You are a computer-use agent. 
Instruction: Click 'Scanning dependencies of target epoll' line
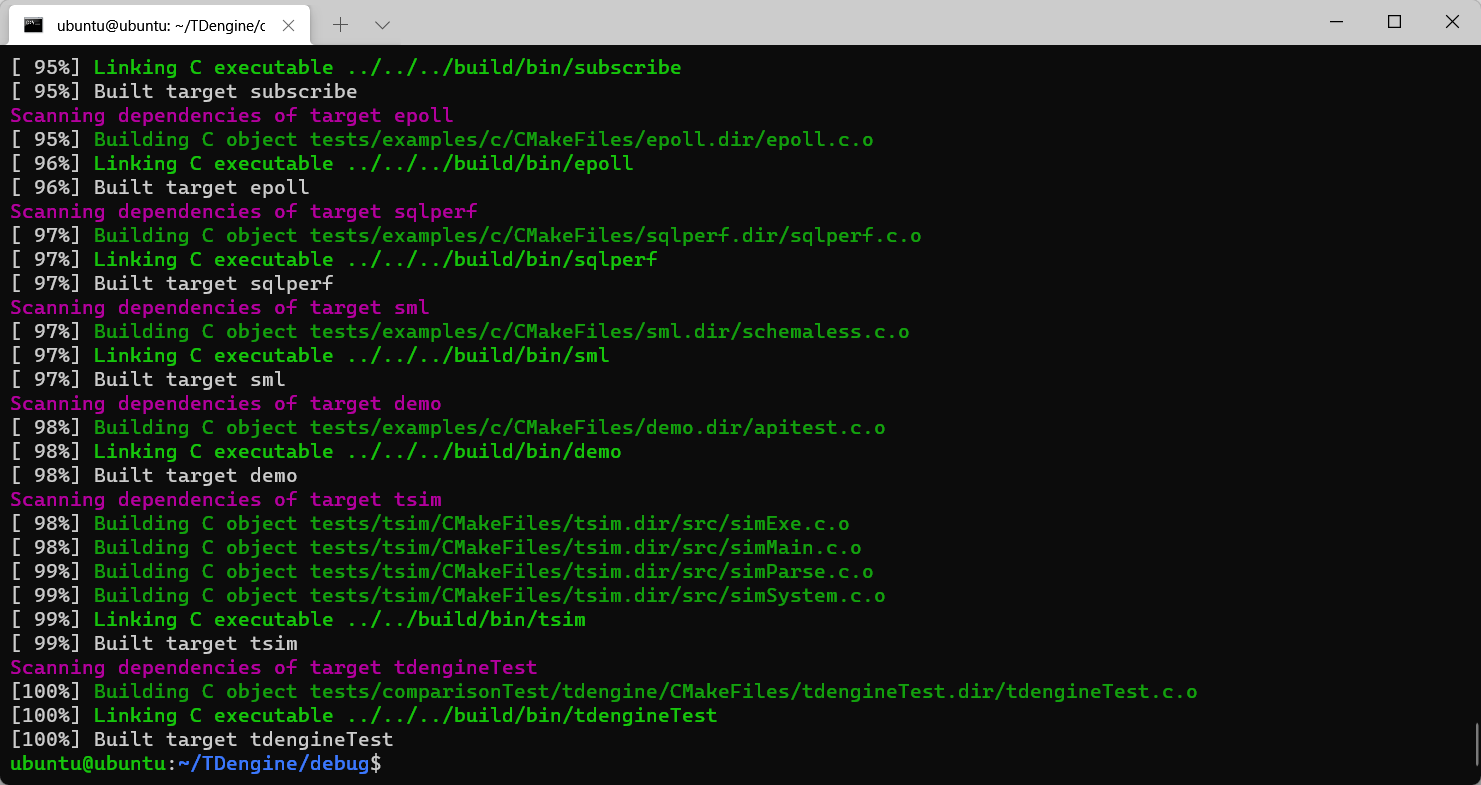point(232,116)
